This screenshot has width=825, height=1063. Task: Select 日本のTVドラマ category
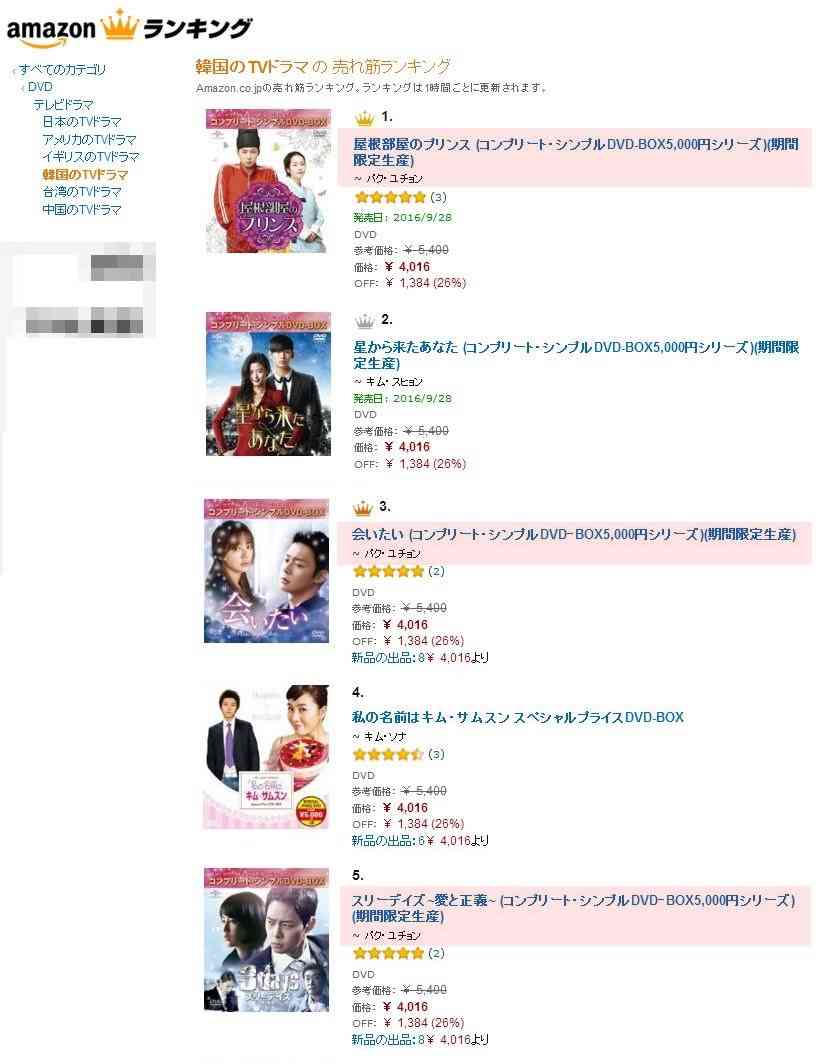click(x=82, y=122)
